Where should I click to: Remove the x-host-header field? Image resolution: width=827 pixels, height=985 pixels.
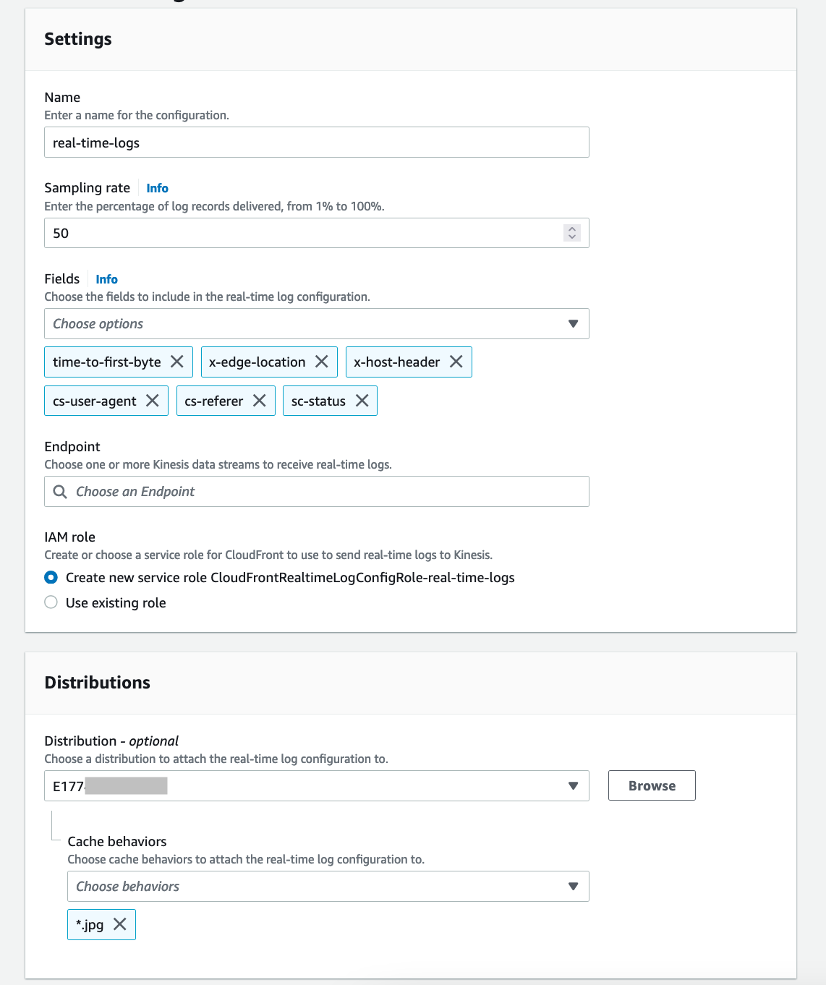[x=457, y=362]
